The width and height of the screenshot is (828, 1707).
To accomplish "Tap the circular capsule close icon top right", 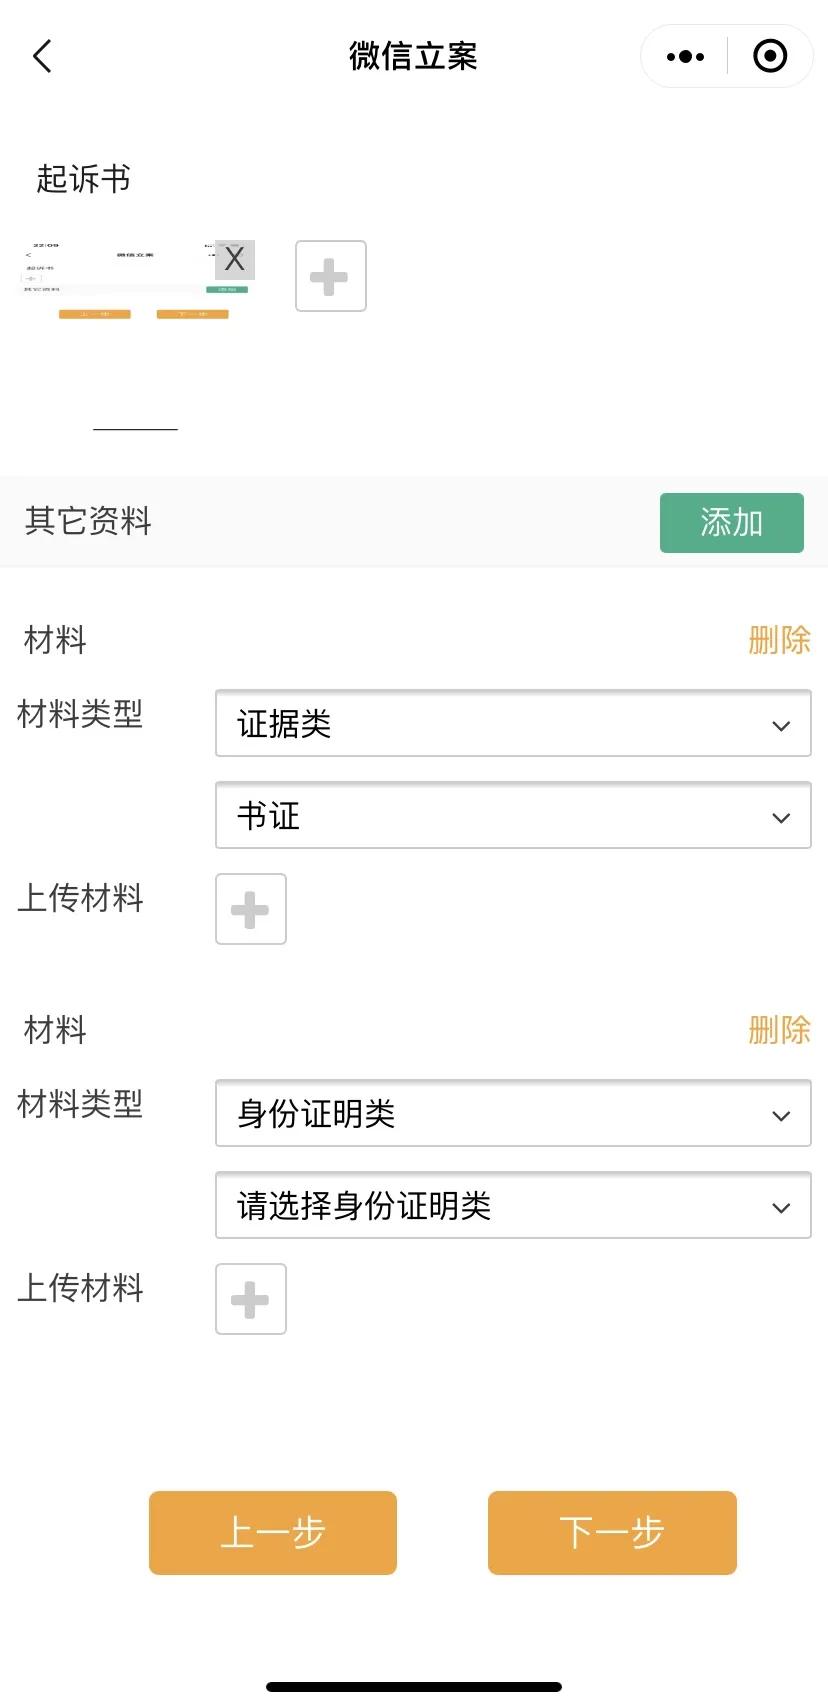I will point(770,56).
